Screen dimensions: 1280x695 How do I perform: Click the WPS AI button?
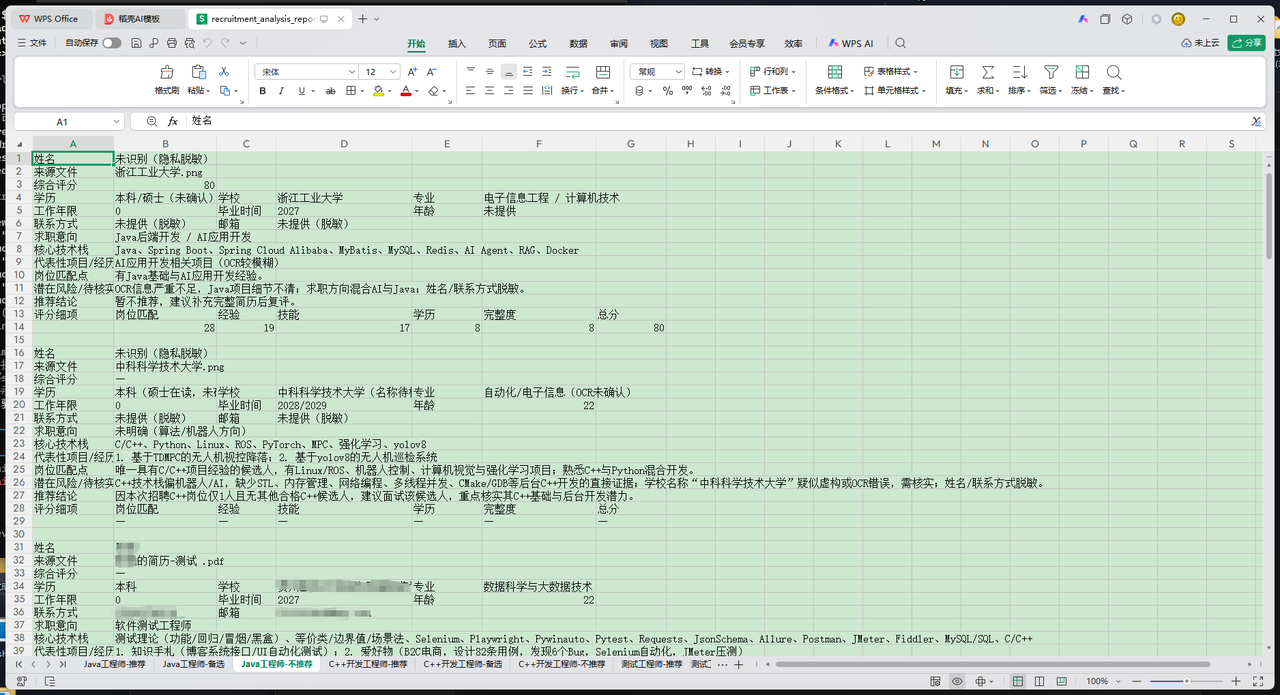click(x=850, y=44)
